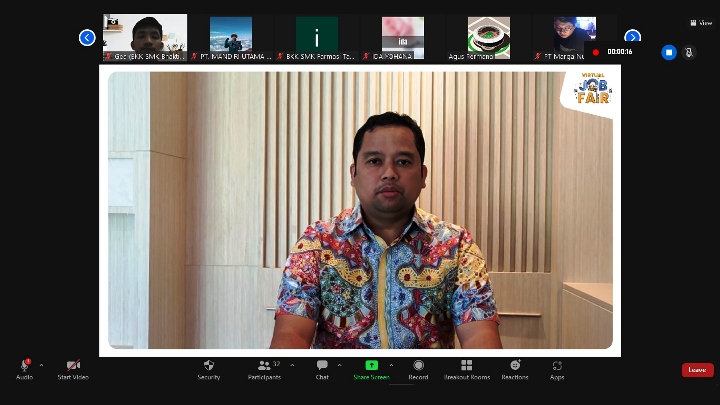Expand the caret next to Participants
The height and width of the screenshot is (405, 720).
(x=292, y=365)
